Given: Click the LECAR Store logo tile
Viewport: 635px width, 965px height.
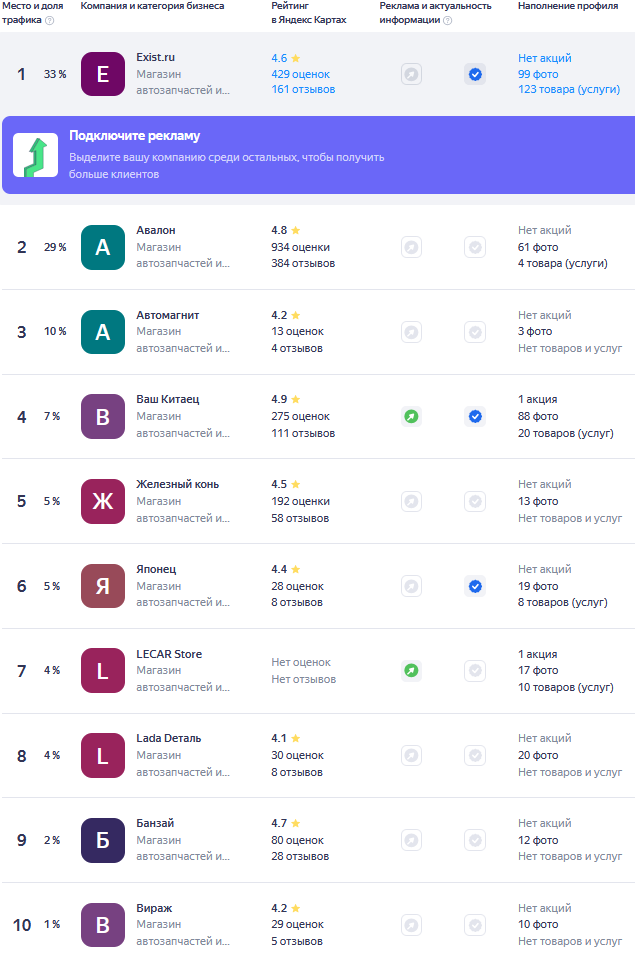Looking at the screenshot, I should (103, 671).
